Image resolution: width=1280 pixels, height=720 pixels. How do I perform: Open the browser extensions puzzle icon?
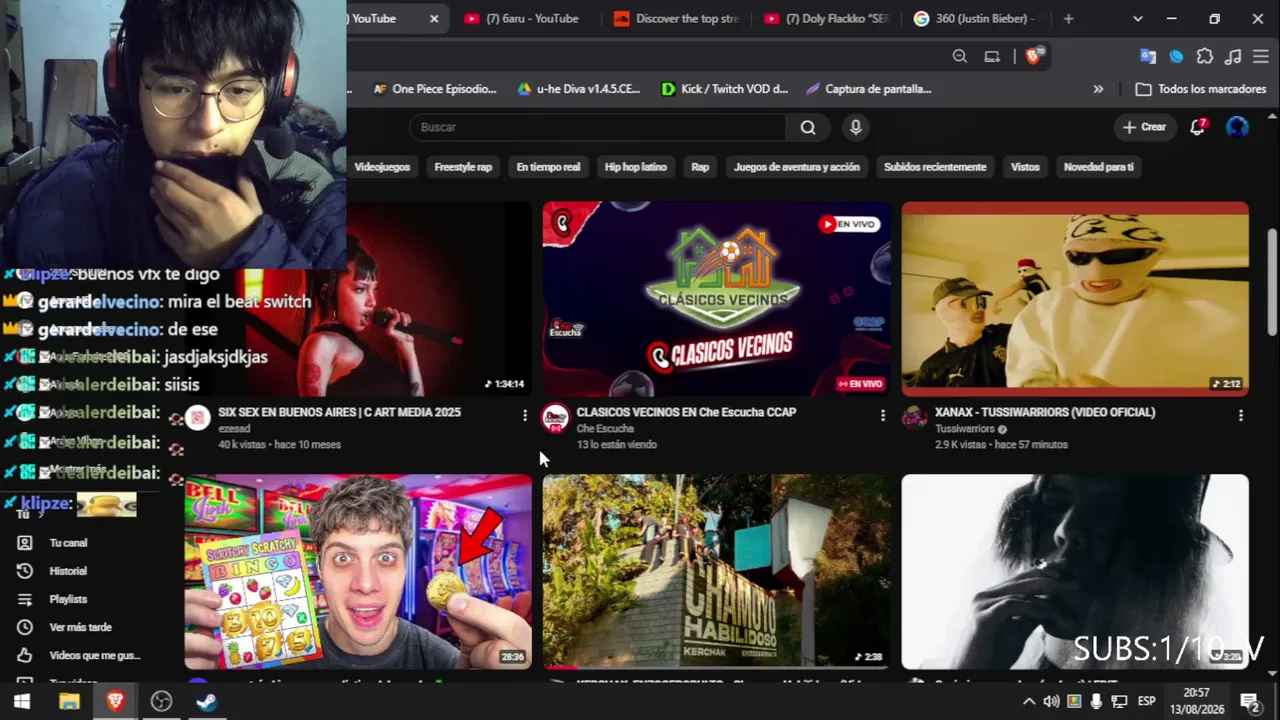pos(1205,56)
